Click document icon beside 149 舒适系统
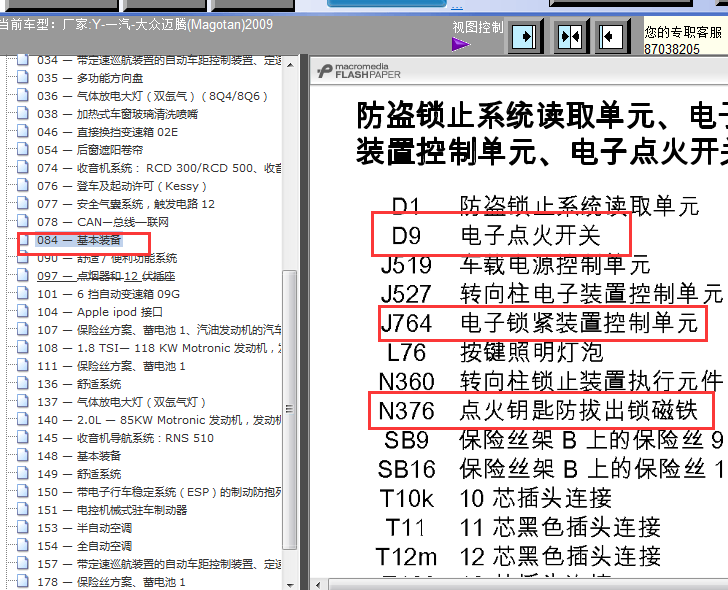Viewport: 728px width, 590px height. point(22,473)
